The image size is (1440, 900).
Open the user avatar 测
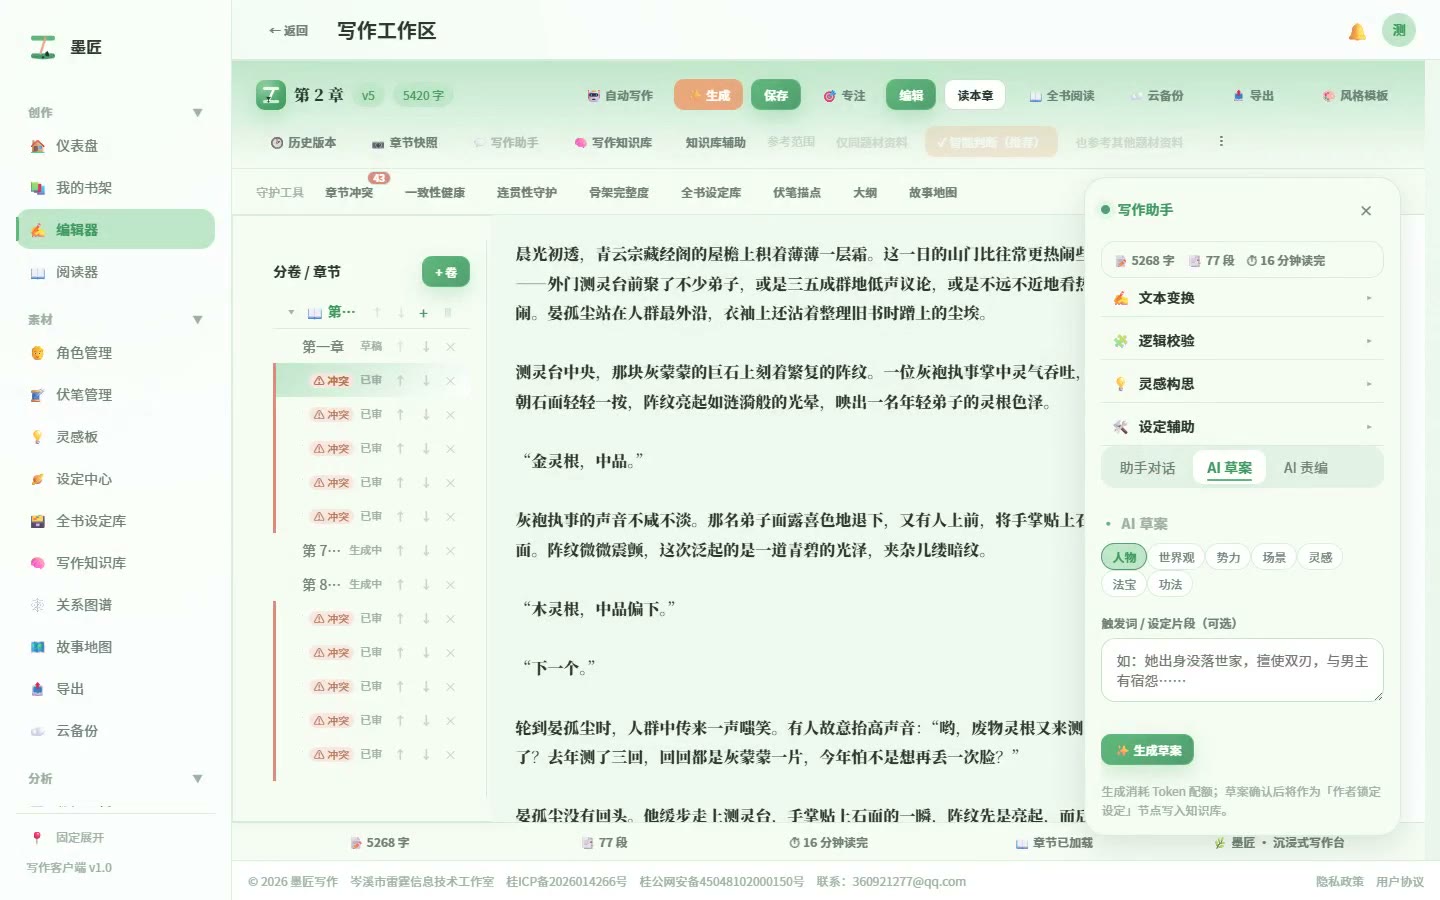(x=1399, y=30)
